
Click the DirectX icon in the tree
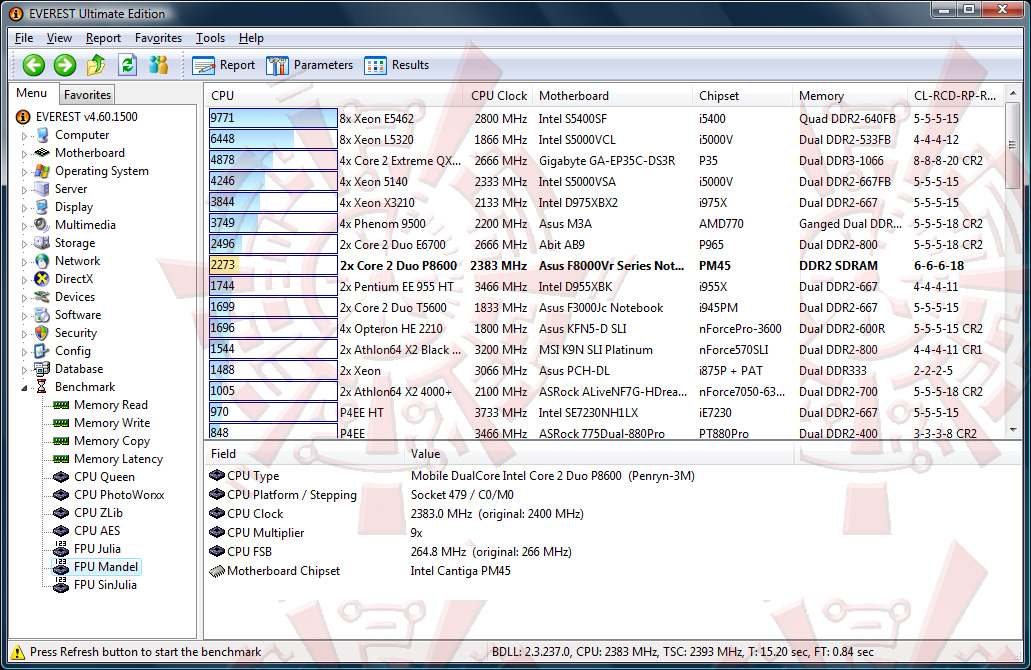point(43,279)
